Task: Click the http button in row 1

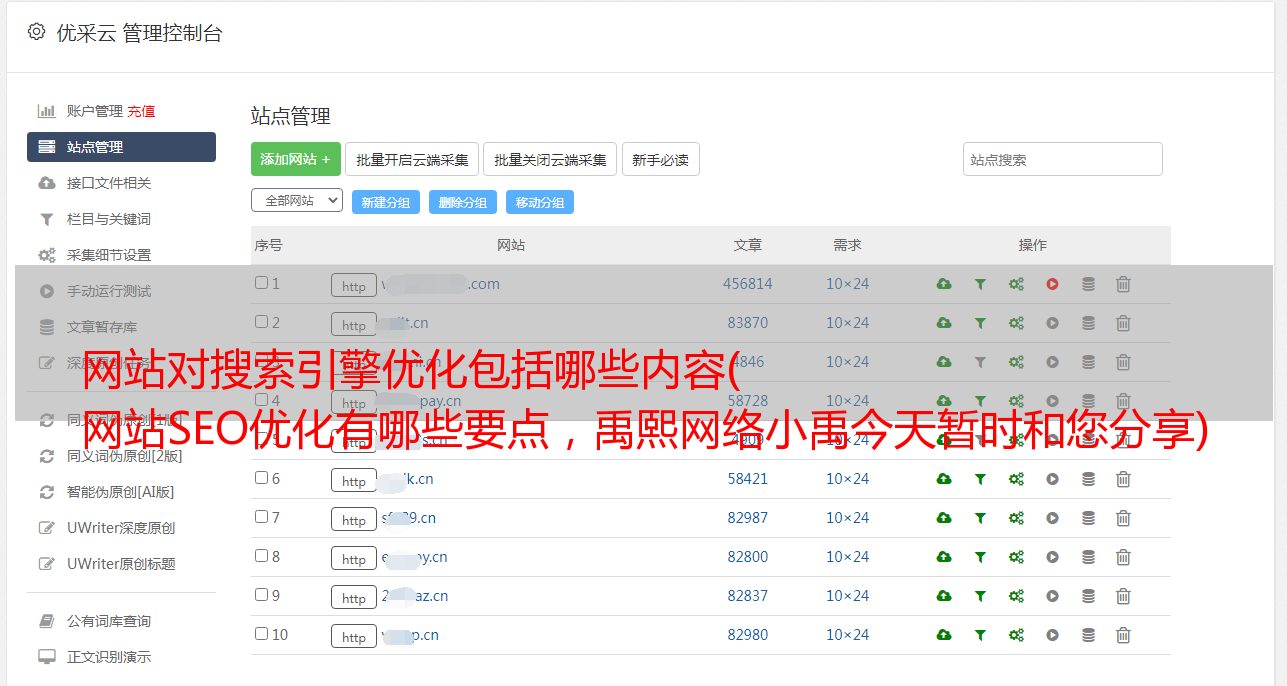Action: tap(354, 285)
